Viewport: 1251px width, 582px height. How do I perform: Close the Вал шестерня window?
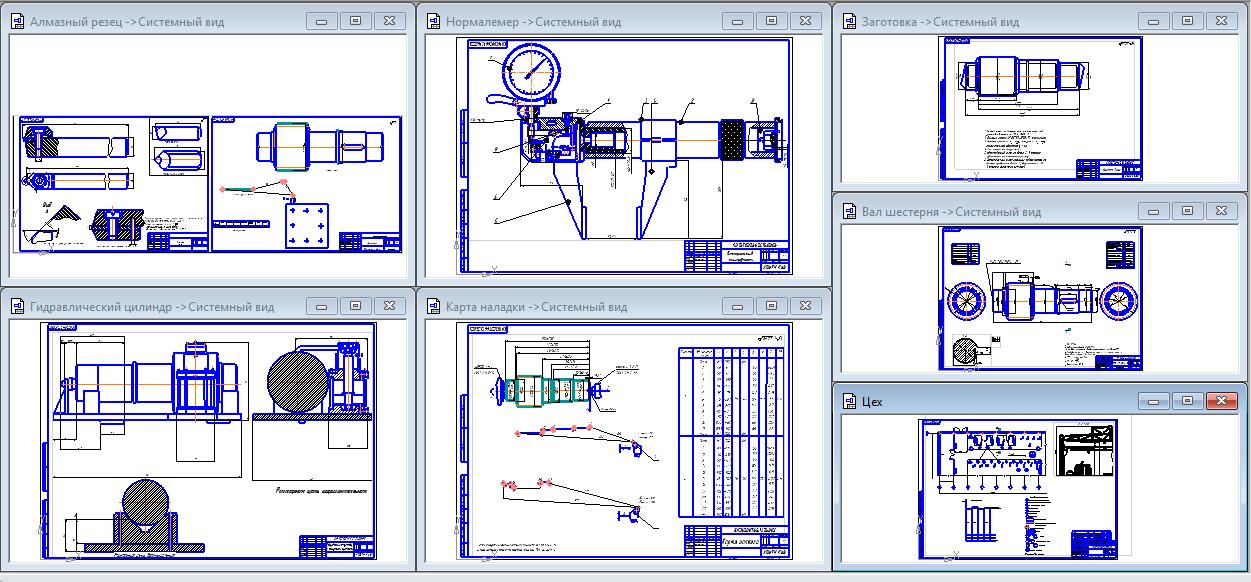[x=1222, y=210]
